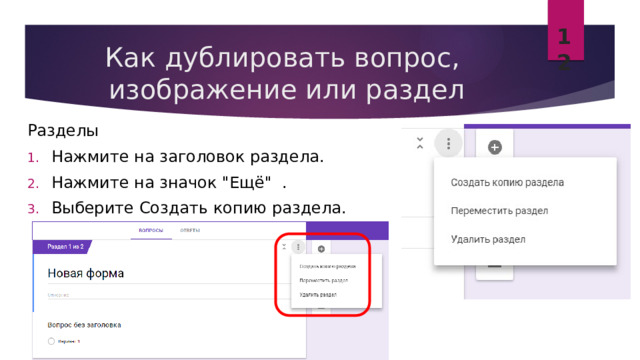
Task: Click three-dot More icon in small form screenshot
Action: [x=298, y=247]
